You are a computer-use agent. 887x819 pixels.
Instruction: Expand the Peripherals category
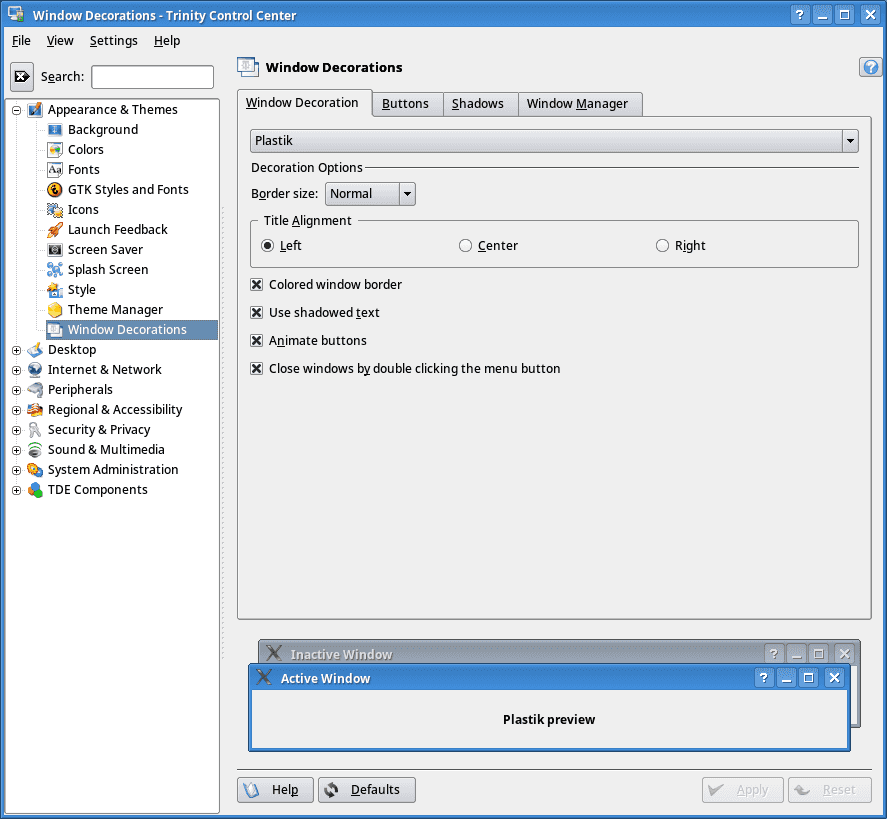tap(16, 390)
